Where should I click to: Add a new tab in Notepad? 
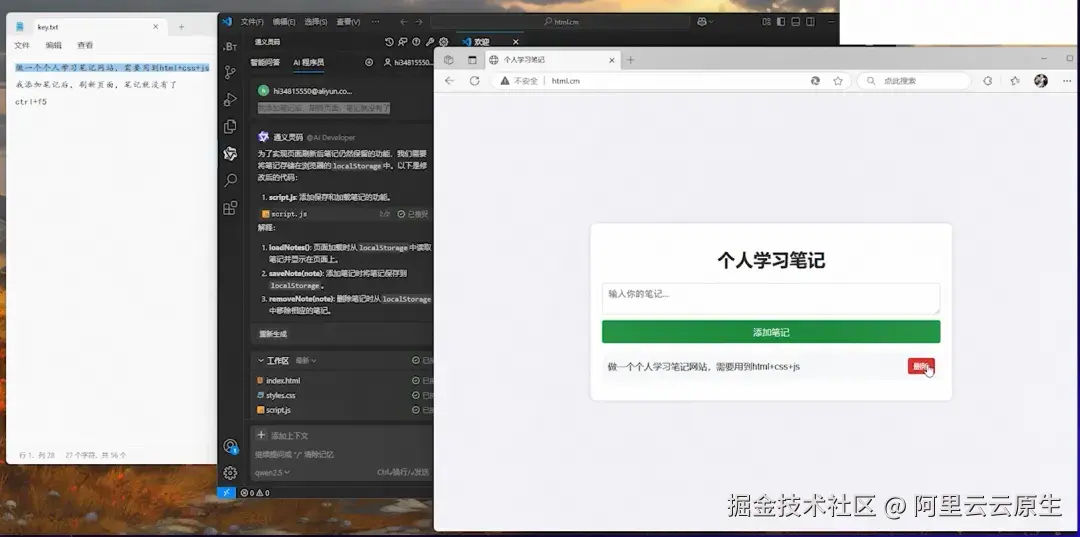(181, 27)
